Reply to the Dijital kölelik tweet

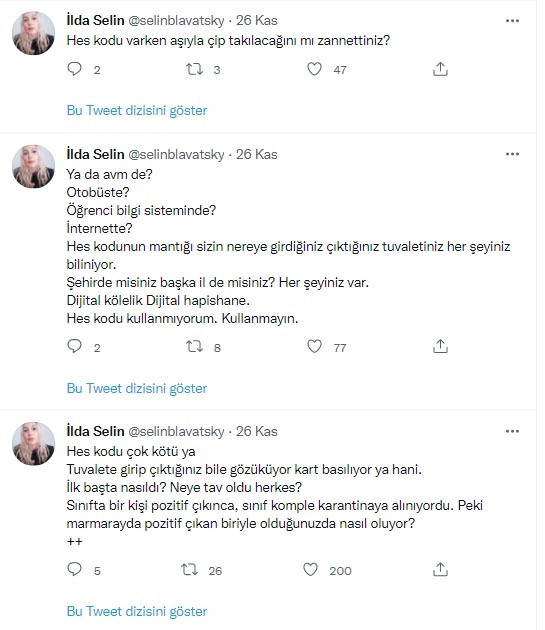tap(74, 346)
